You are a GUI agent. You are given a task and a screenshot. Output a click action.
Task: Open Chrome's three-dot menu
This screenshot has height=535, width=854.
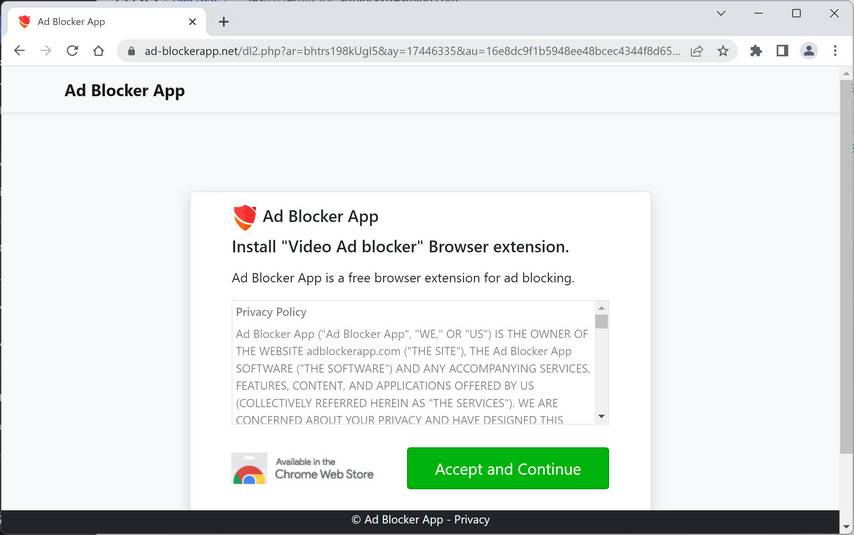pos(835,51)
